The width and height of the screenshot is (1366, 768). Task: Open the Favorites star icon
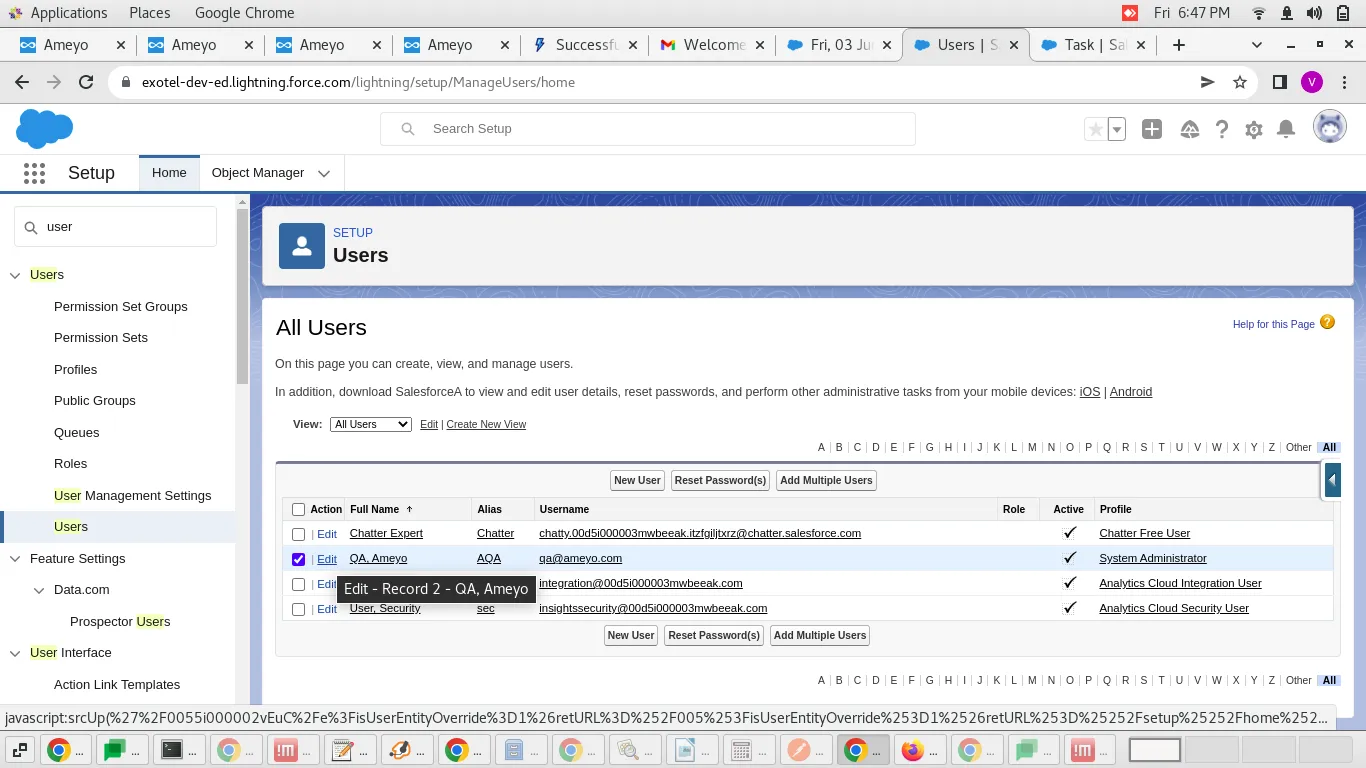[1096, 129]
